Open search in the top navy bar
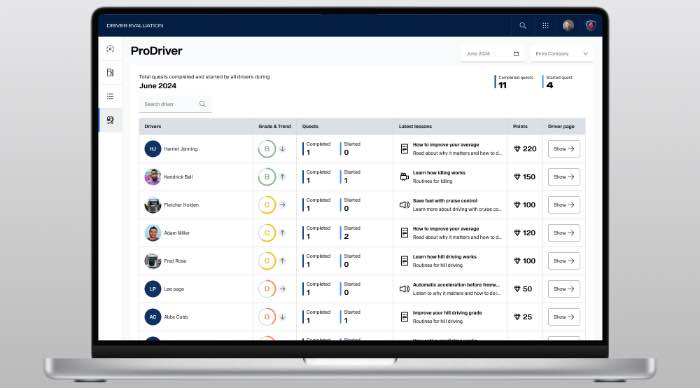Image resolution: width=700 pixels, height=388 pixels. coord(523,25)
